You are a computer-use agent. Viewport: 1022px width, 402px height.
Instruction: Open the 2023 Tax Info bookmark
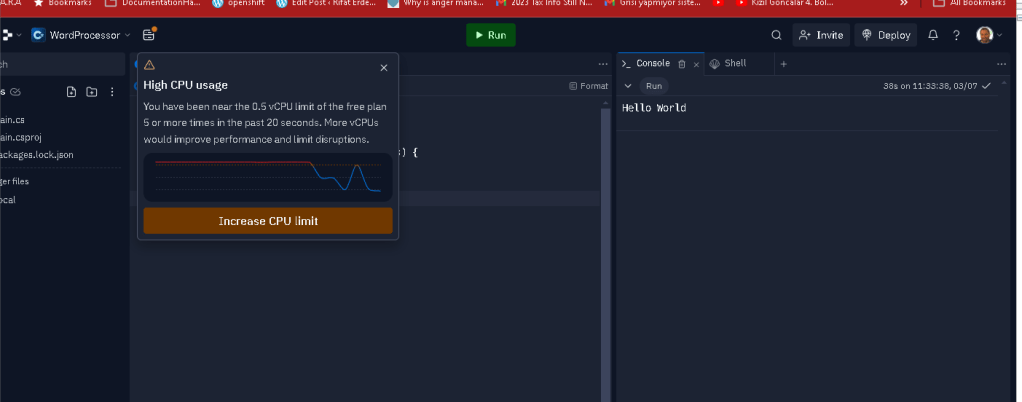tap(544, 3)
